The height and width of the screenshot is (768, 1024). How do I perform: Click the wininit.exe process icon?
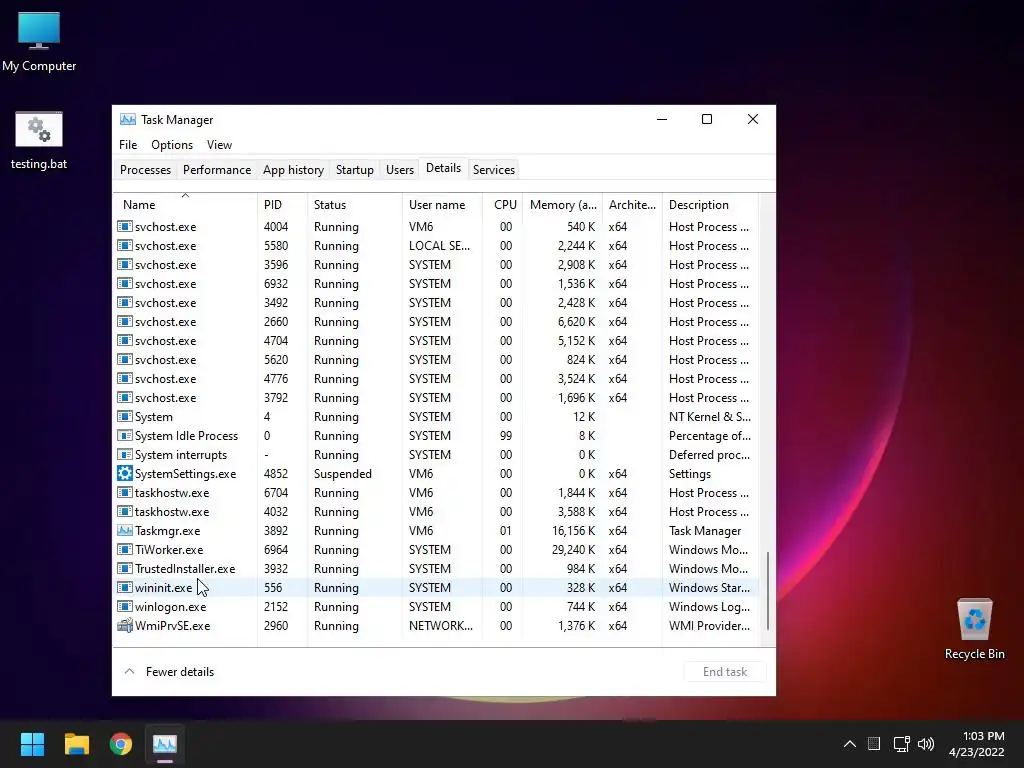click(x=125, y=588)
